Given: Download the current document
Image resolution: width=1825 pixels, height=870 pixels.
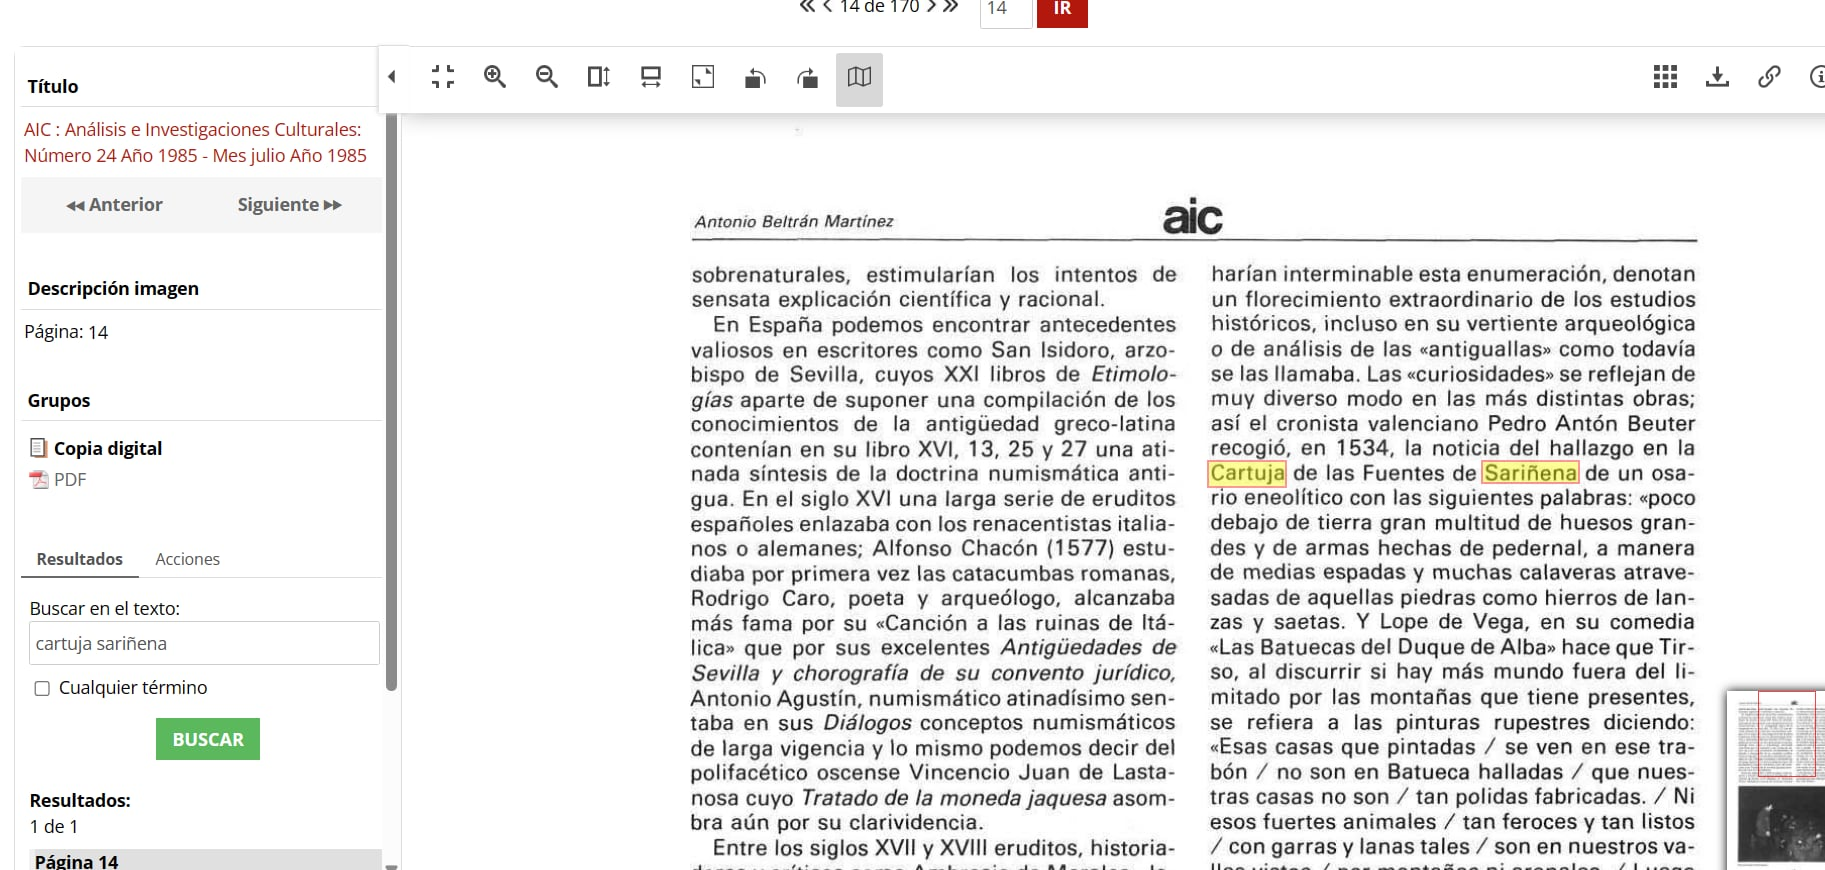Looking at the screenshot, I should click(x=1717, y=77).
